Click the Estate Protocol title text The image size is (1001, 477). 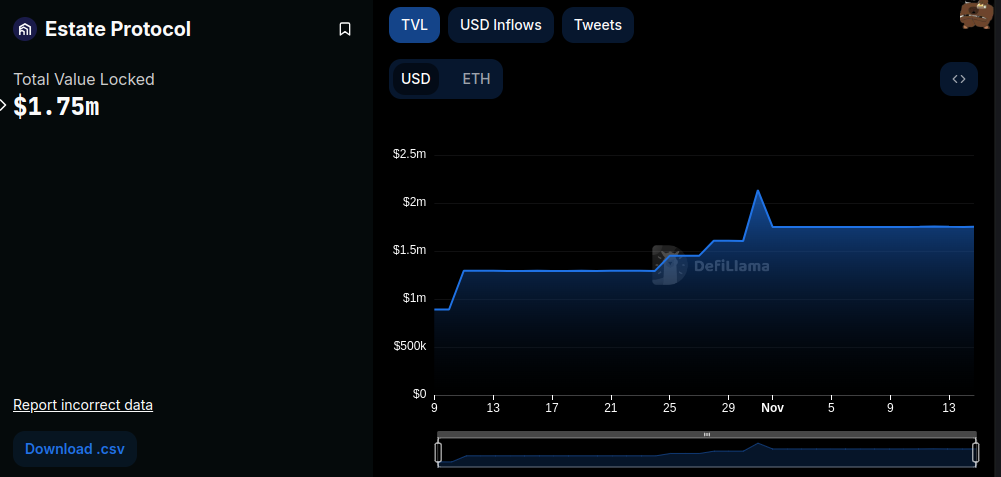118,30
